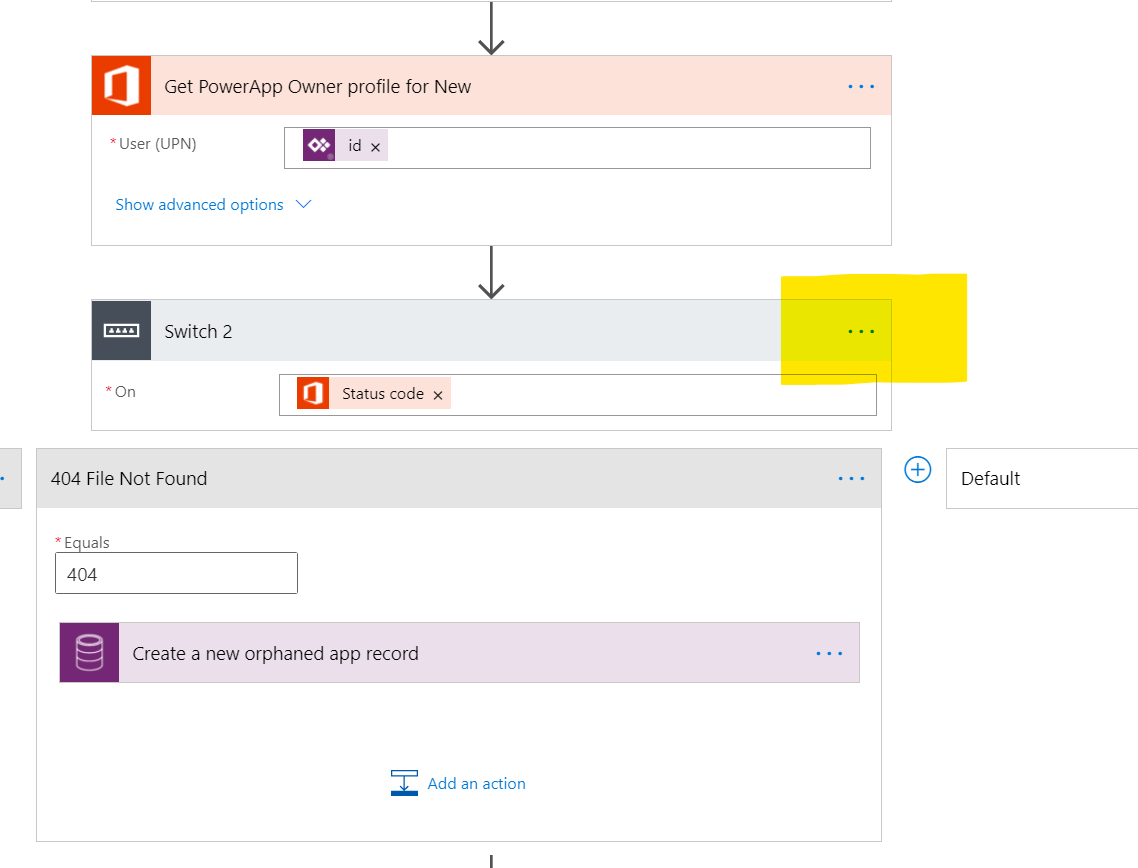This screenshot has width=1138, height=868.
Task: Add a new case with the plus button
Action: 917,470
